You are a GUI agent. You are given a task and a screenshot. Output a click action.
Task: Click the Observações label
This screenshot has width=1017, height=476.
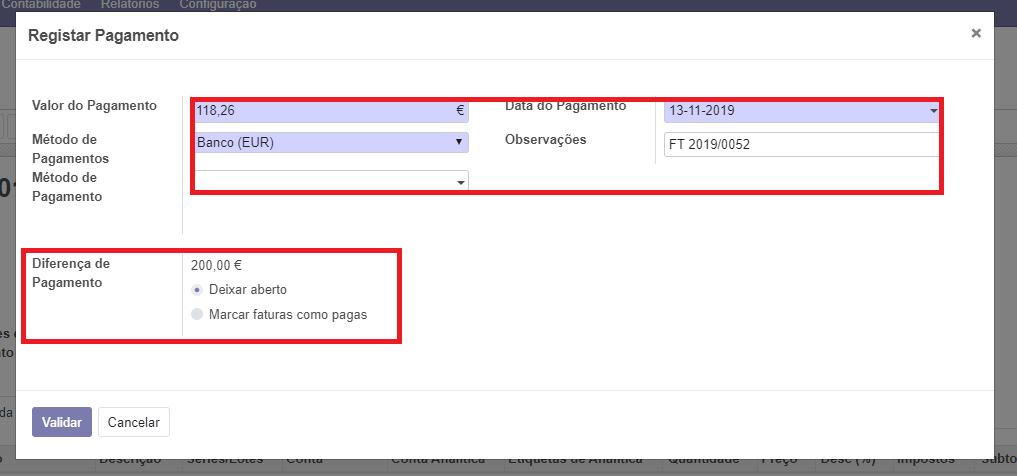[x=545, y=140]
